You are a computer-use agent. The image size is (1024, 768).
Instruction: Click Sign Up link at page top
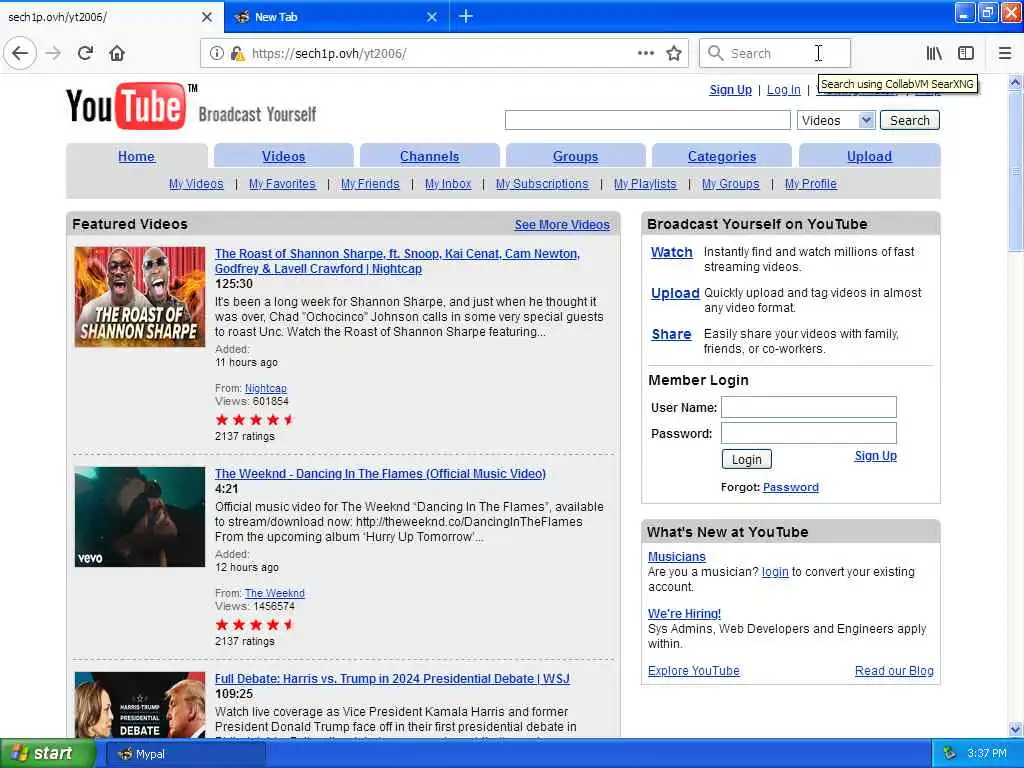pos(730,89)
